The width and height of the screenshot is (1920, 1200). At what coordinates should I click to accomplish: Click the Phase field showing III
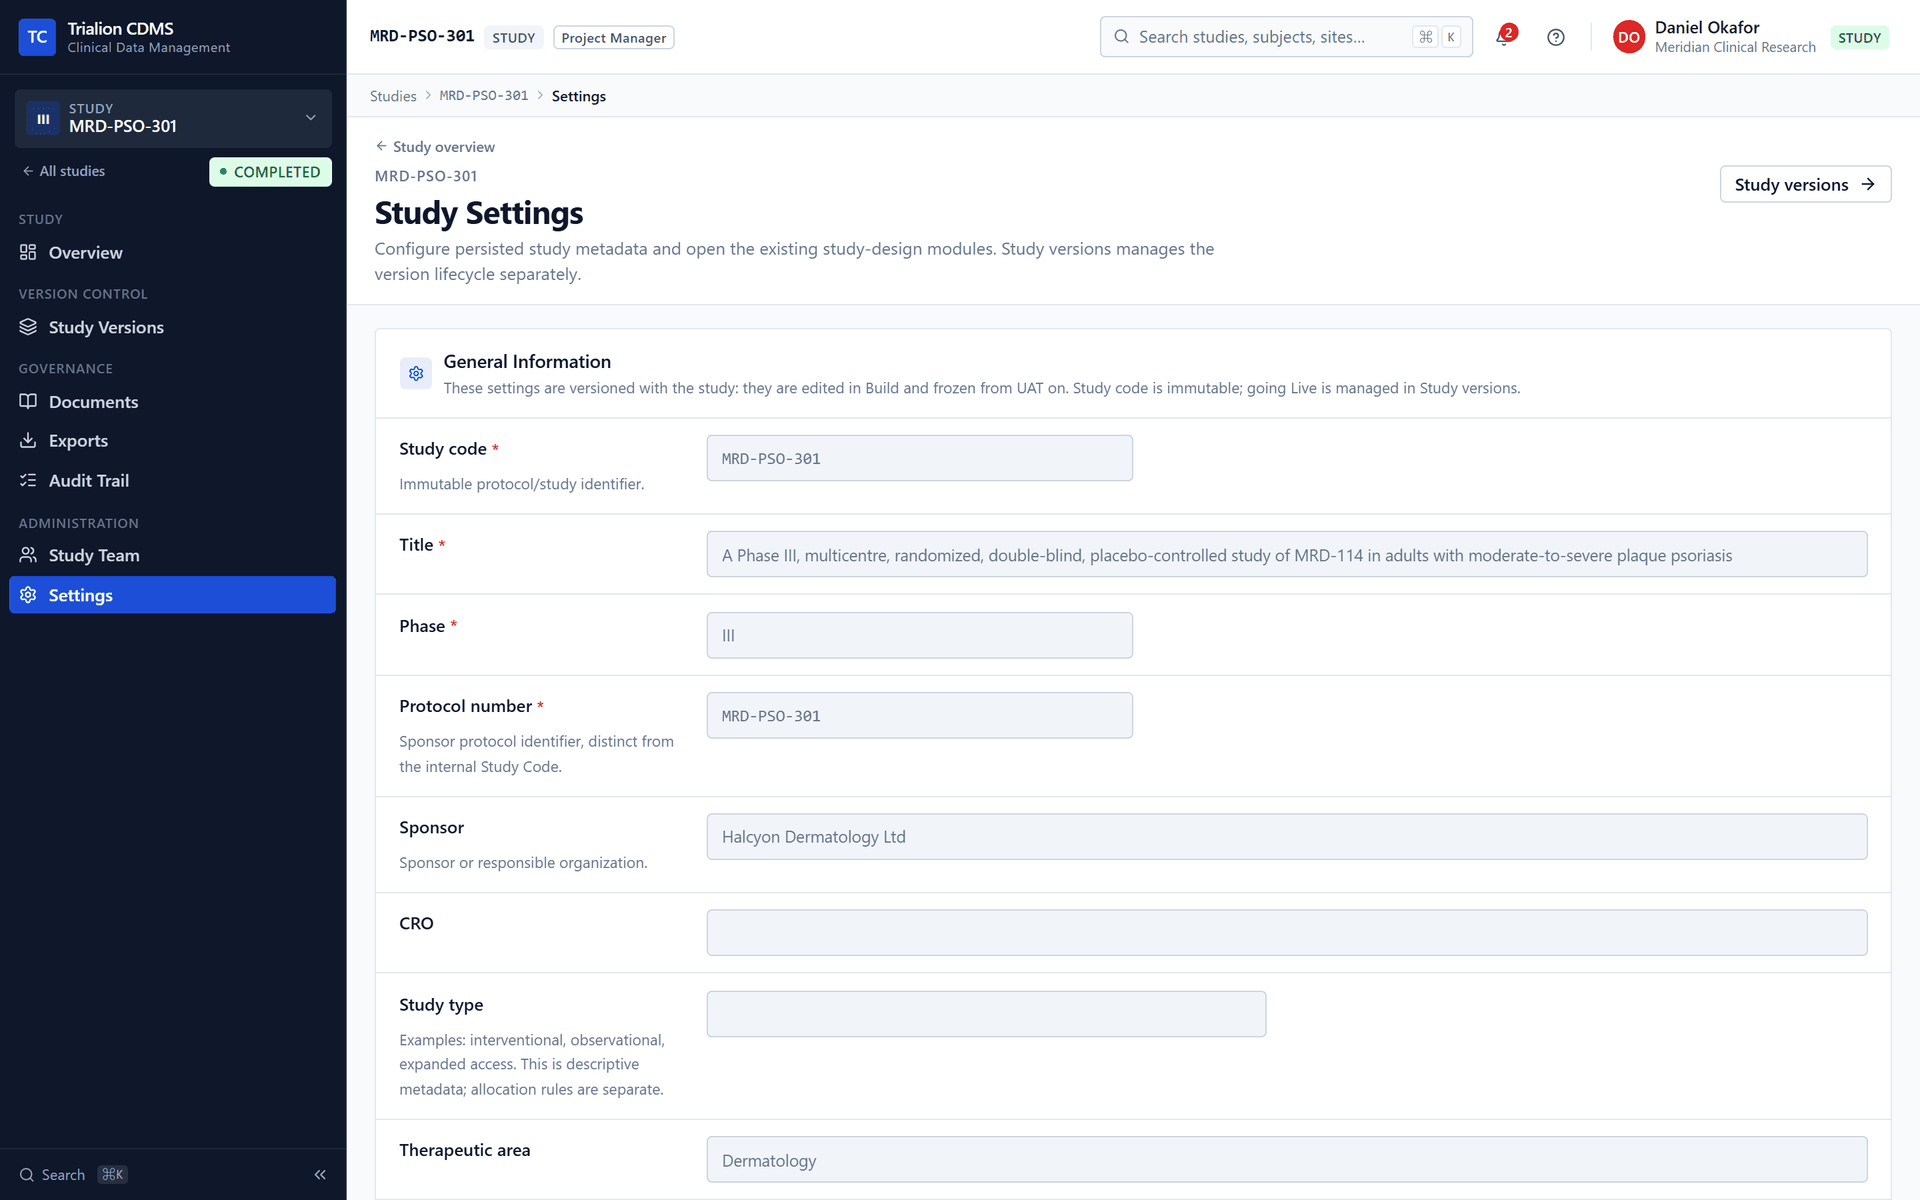(919, 635)
